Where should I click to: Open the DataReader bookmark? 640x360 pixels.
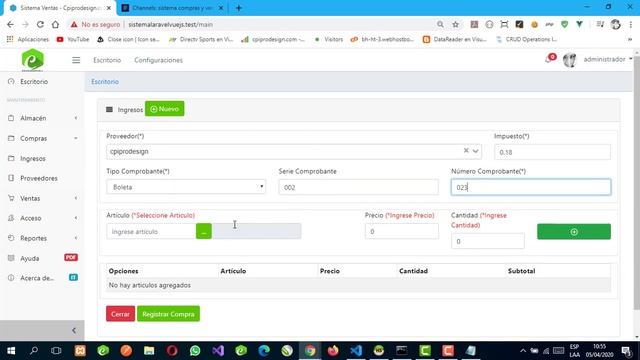click(455, 39)
